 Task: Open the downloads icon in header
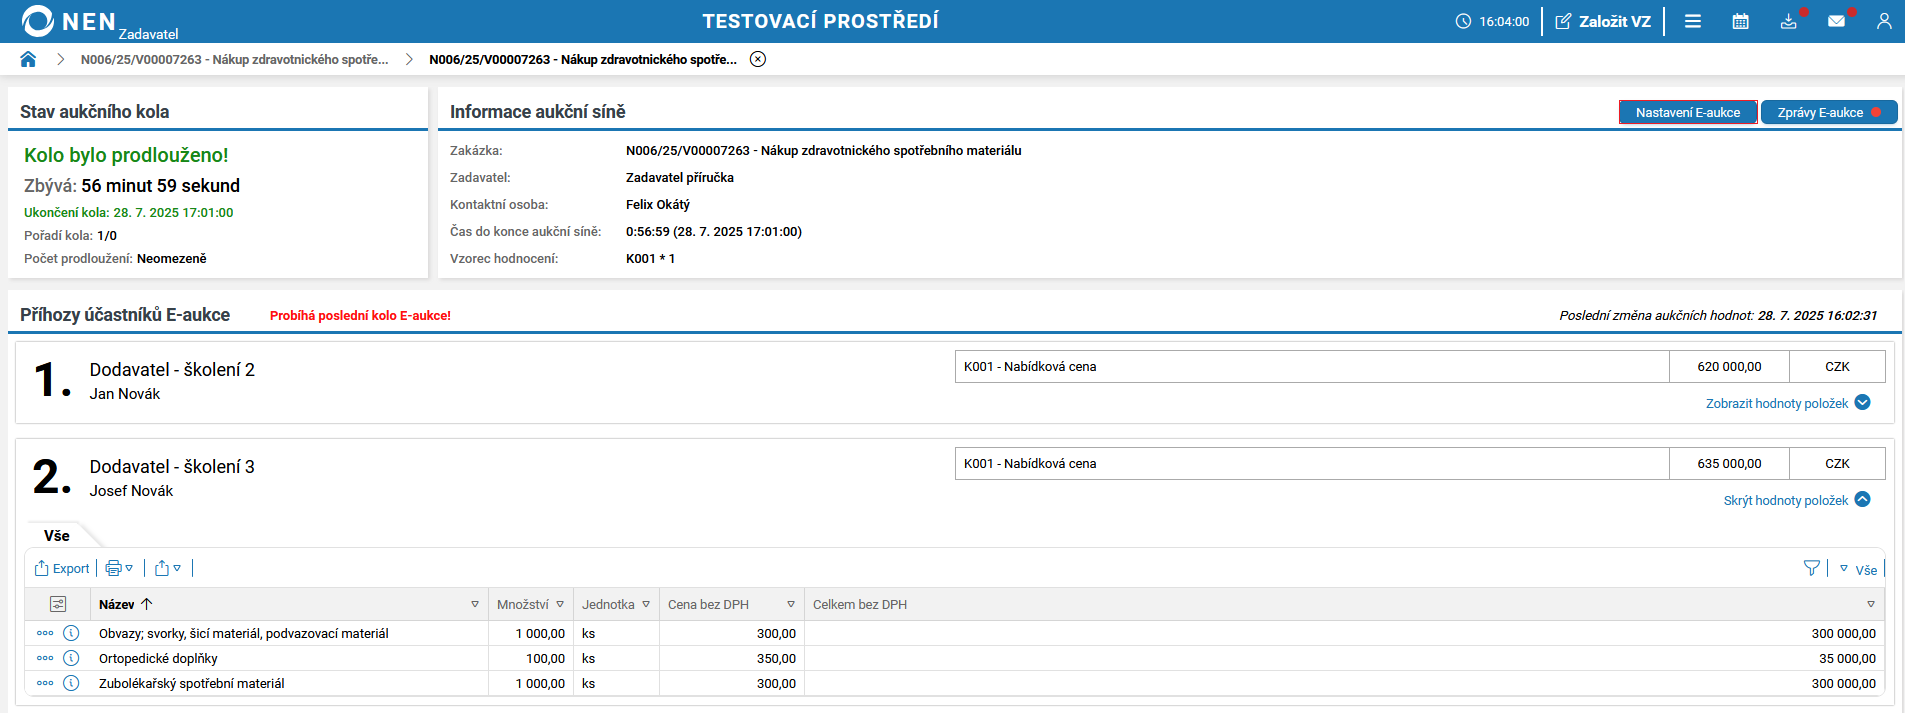1789,21
